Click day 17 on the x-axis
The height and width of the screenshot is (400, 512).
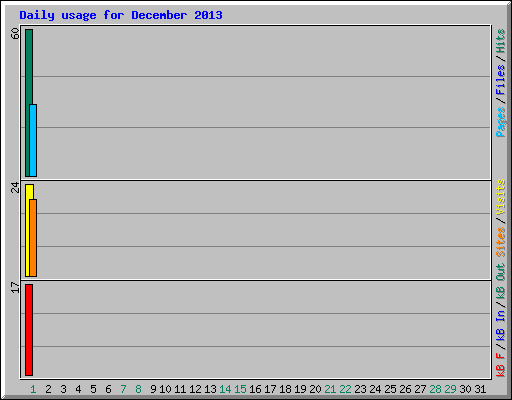[x=270, y=389]
